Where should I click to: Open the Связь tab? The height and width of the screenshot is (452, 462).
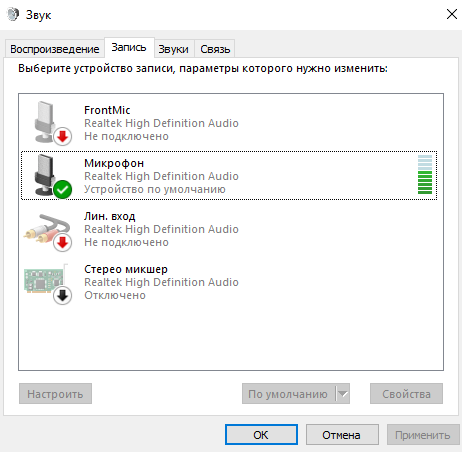215,49
